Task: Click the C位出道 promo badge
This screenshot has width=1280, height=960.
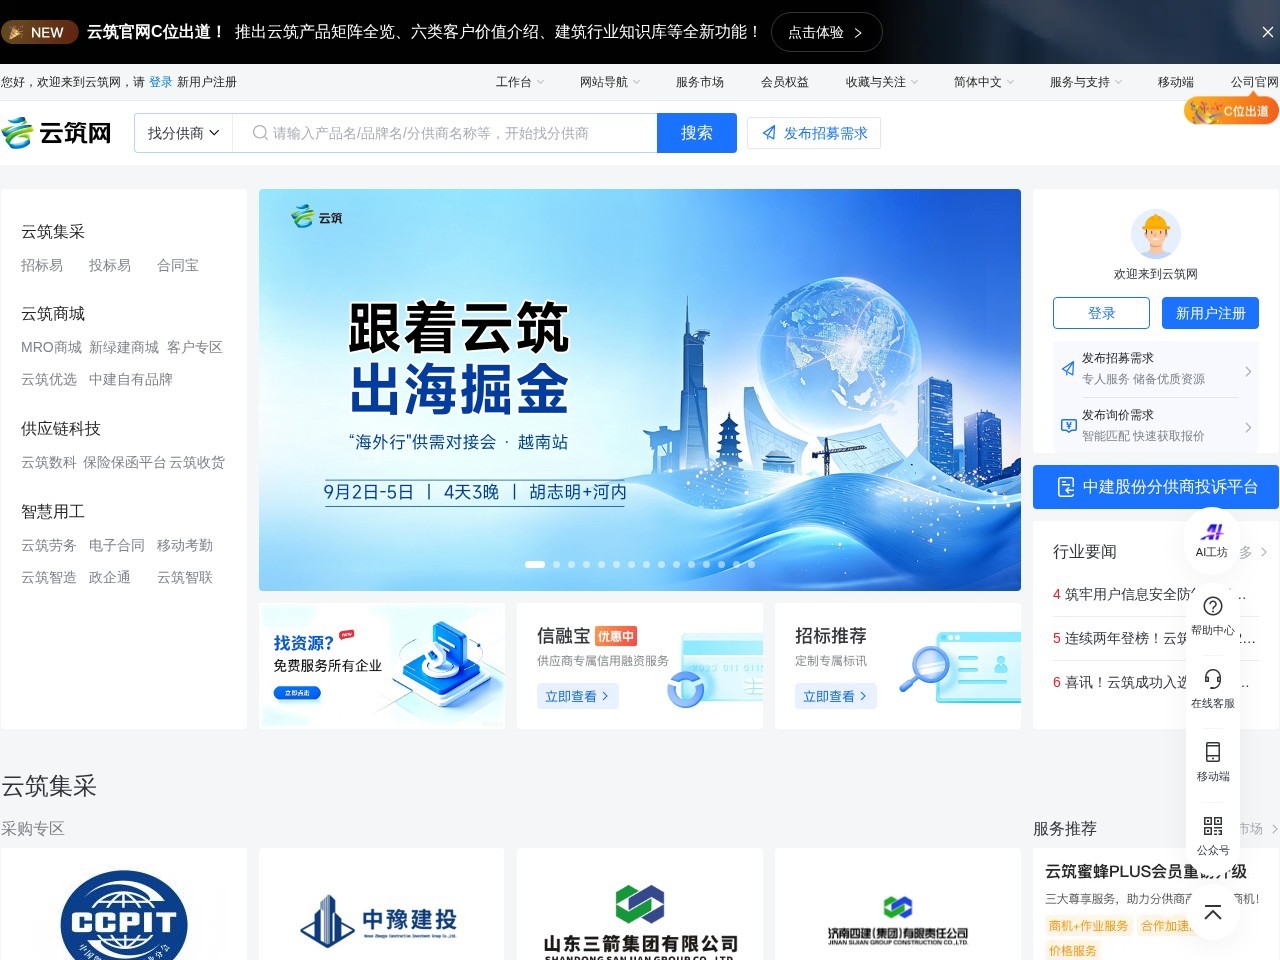Action: pos(1232,111)
